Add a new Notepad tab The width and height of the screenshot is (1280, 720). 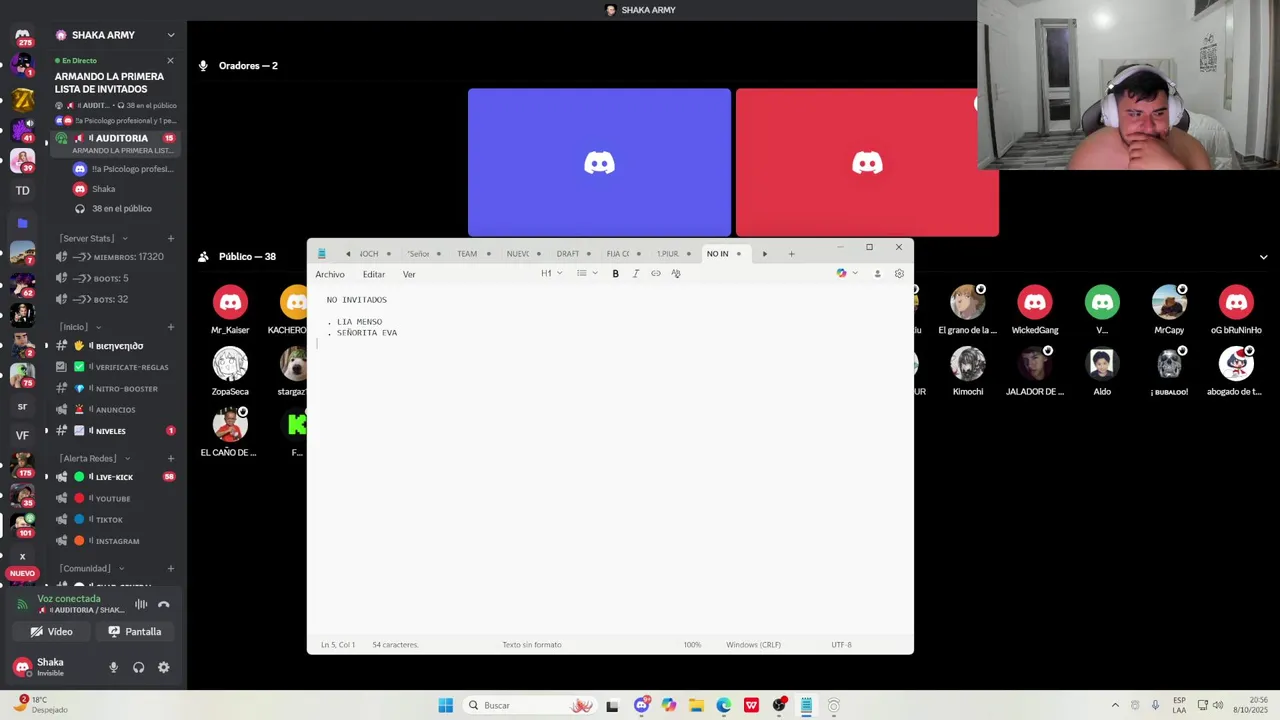791,254
